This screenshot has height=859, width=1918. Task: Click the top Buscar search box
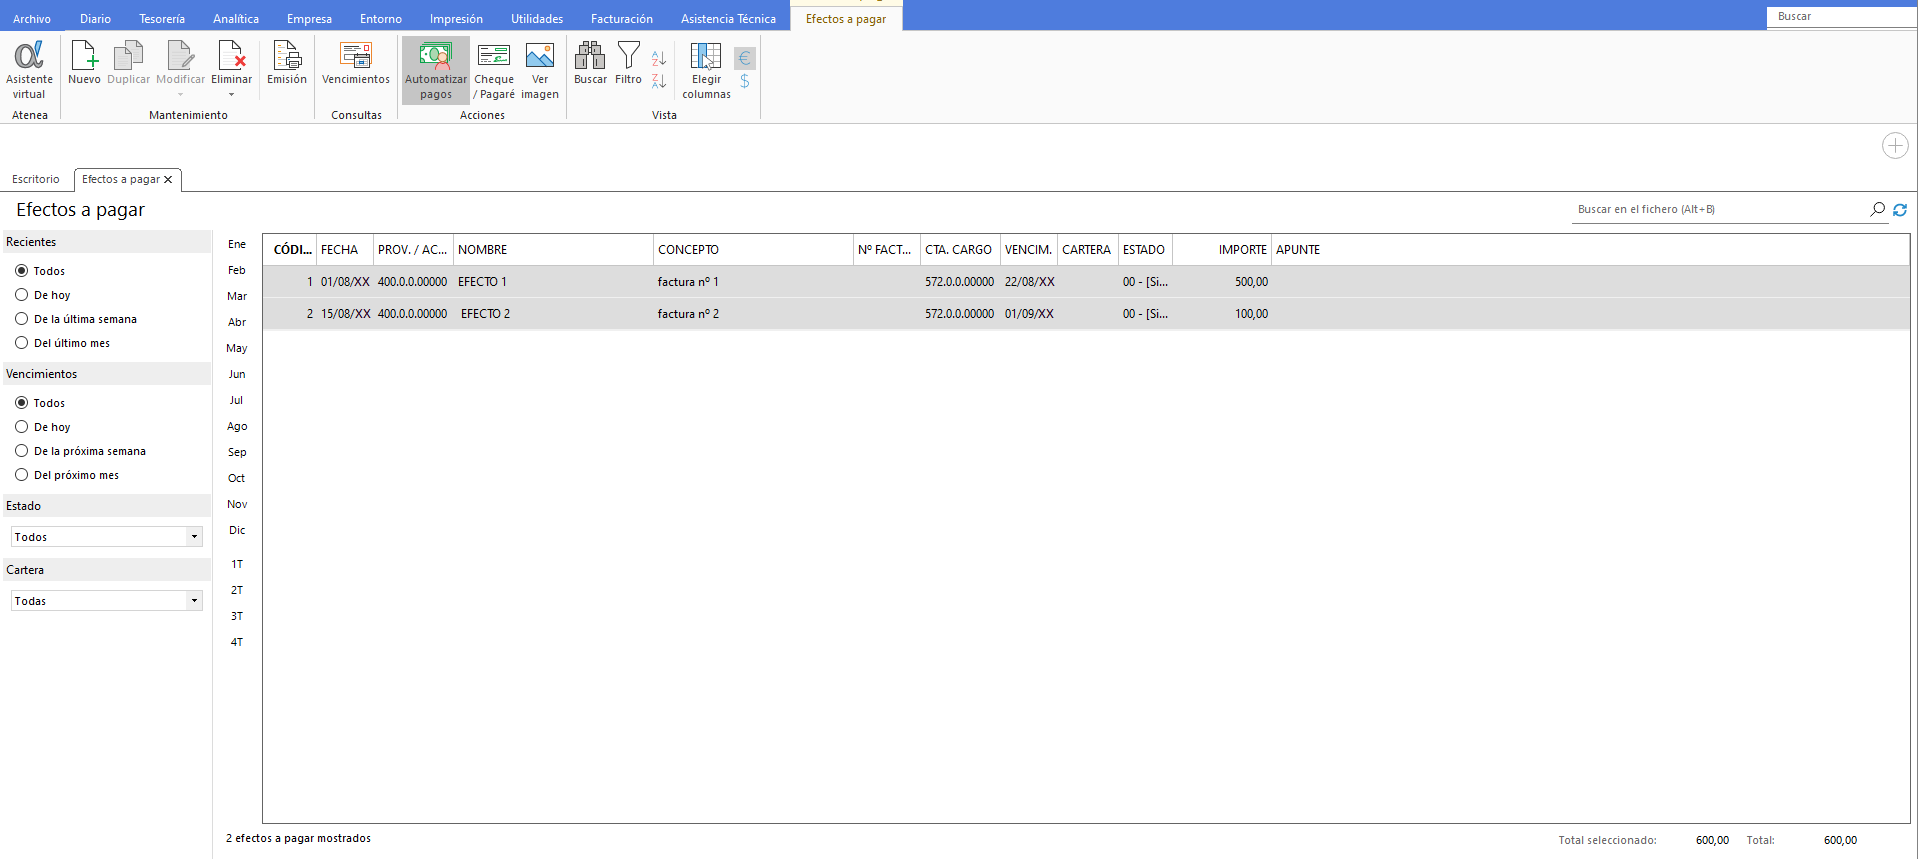[x=1840, y=16]
